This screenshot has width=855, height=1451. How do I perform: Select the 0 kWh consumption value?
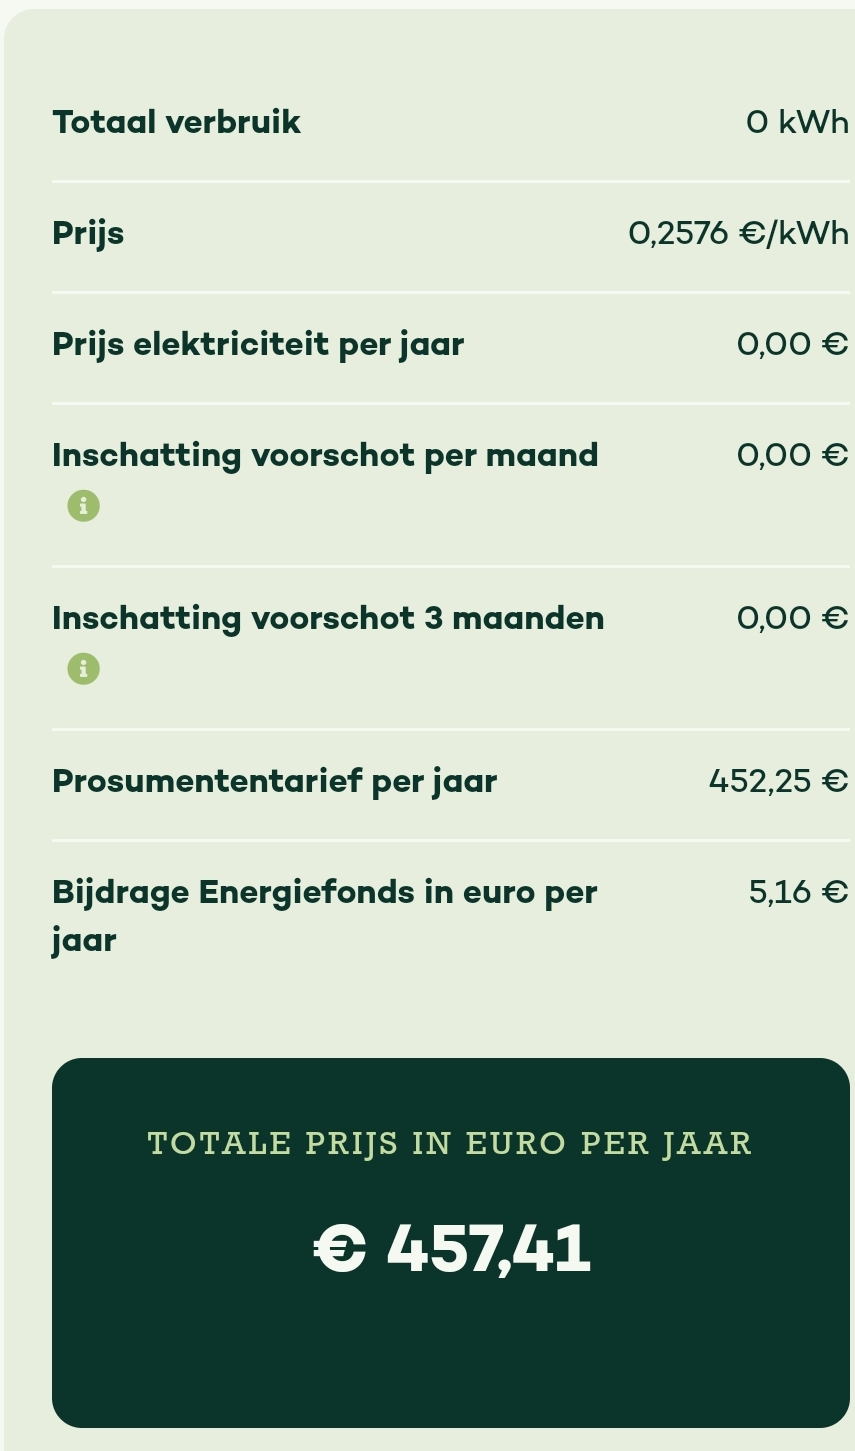[x=796, y=122]
